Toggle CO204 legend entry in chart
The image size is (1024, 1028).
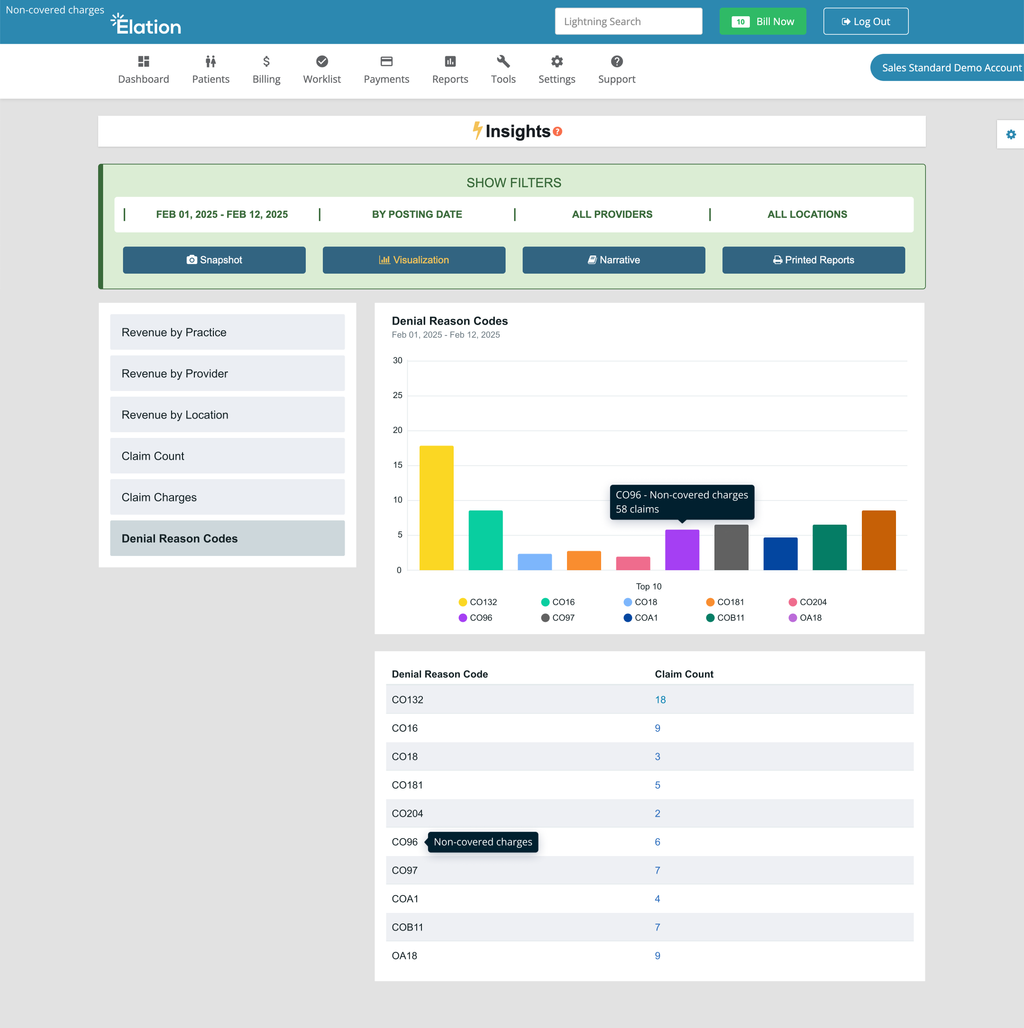pyautogui.click(x=808, y=602)
